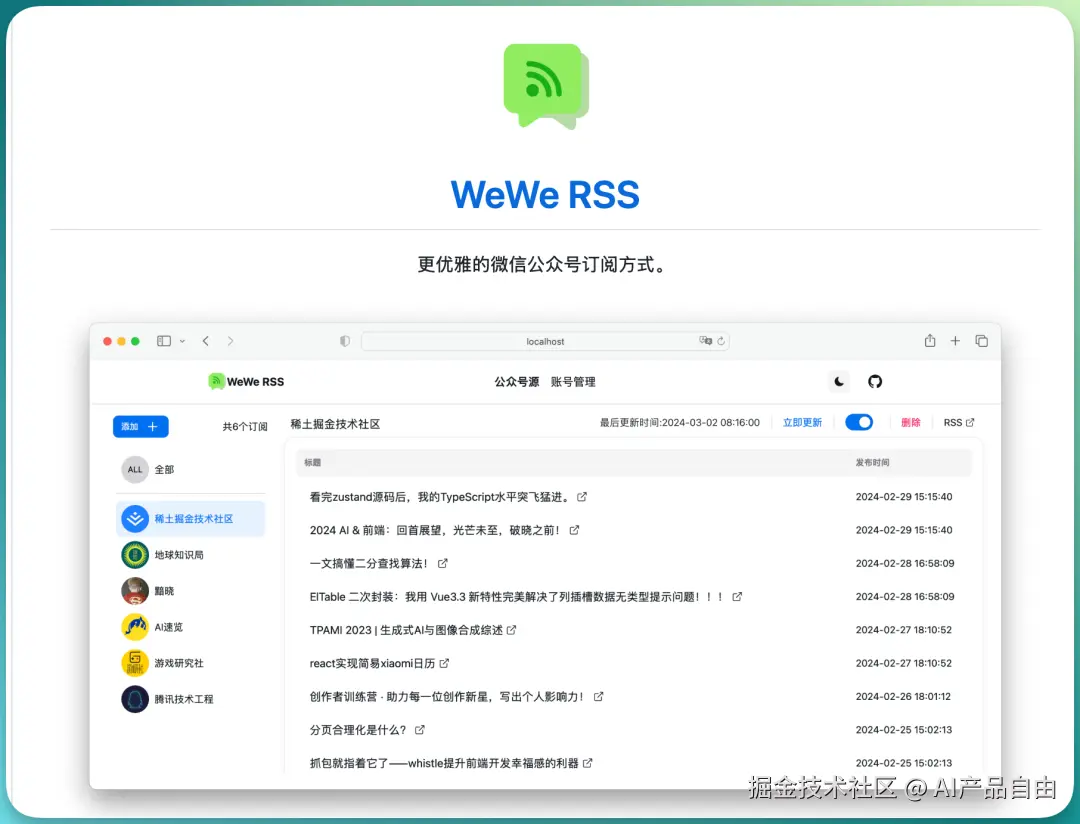Select the 腾讯技术工程 feed
The image size is (1080, 824).
191,699
